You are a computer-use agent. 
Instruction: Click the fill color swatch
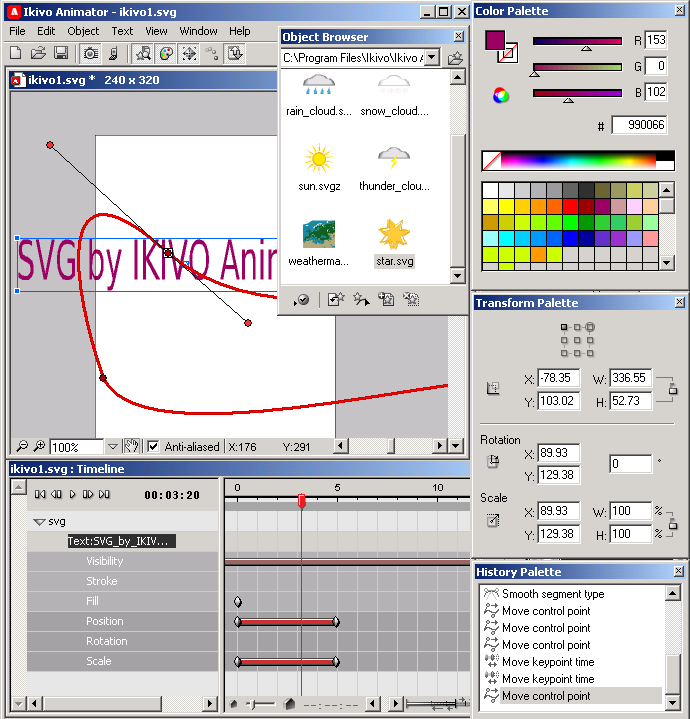(x=495, y=40)
